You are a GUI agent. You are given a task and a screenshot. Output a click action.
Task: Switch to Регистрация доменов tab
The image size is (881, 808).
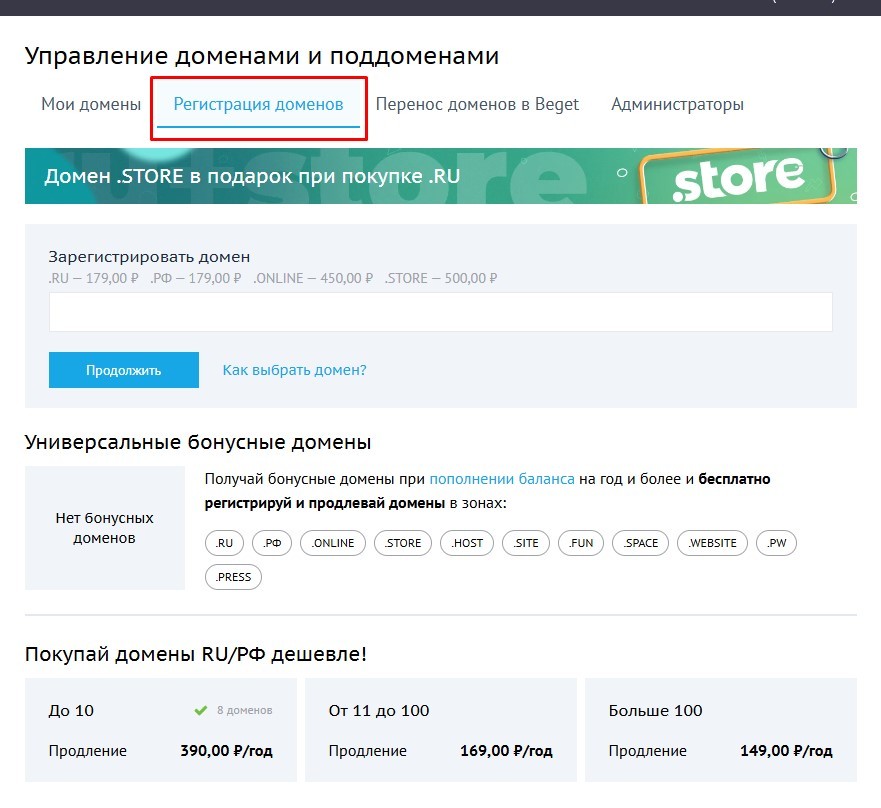[258, 105]
